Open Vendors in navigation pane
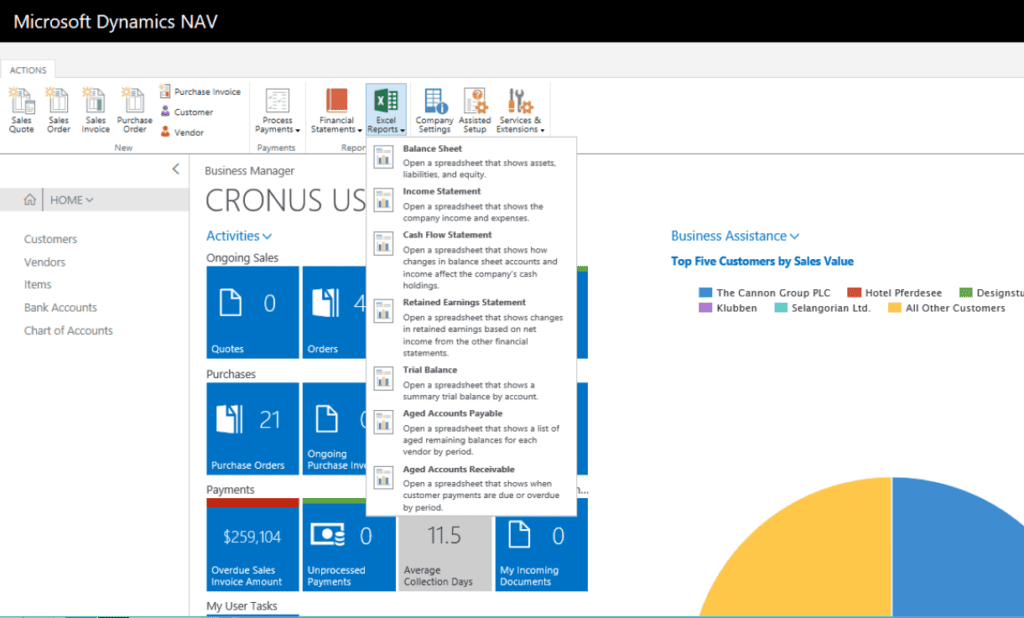Viewport: 1024px width, 618px height. [44, 262]
